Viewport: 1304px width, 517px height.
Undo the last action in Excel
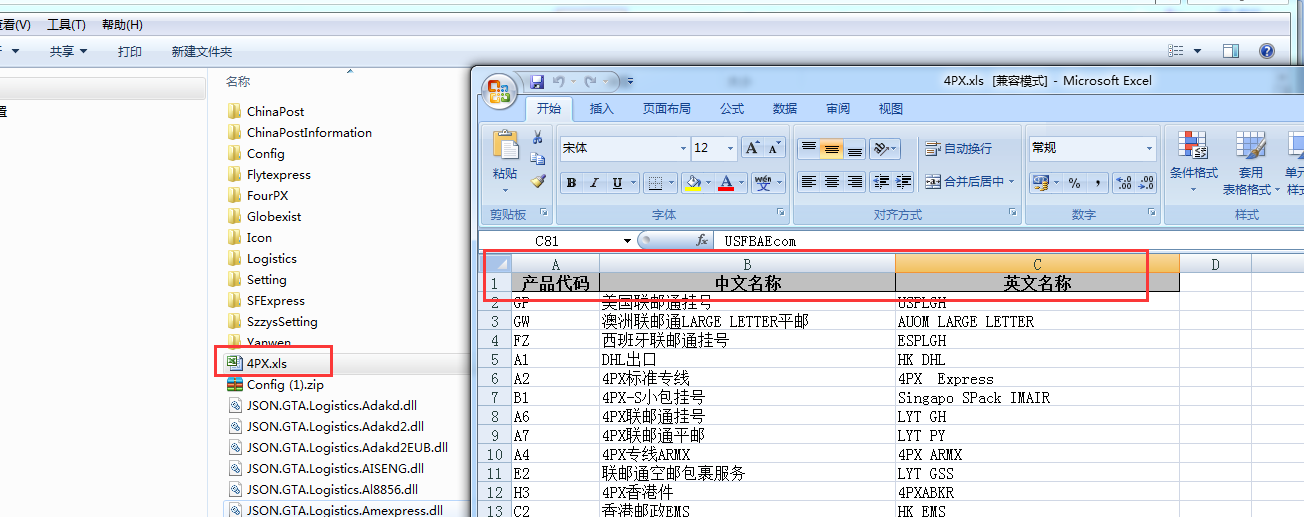(x=558, y=81)
